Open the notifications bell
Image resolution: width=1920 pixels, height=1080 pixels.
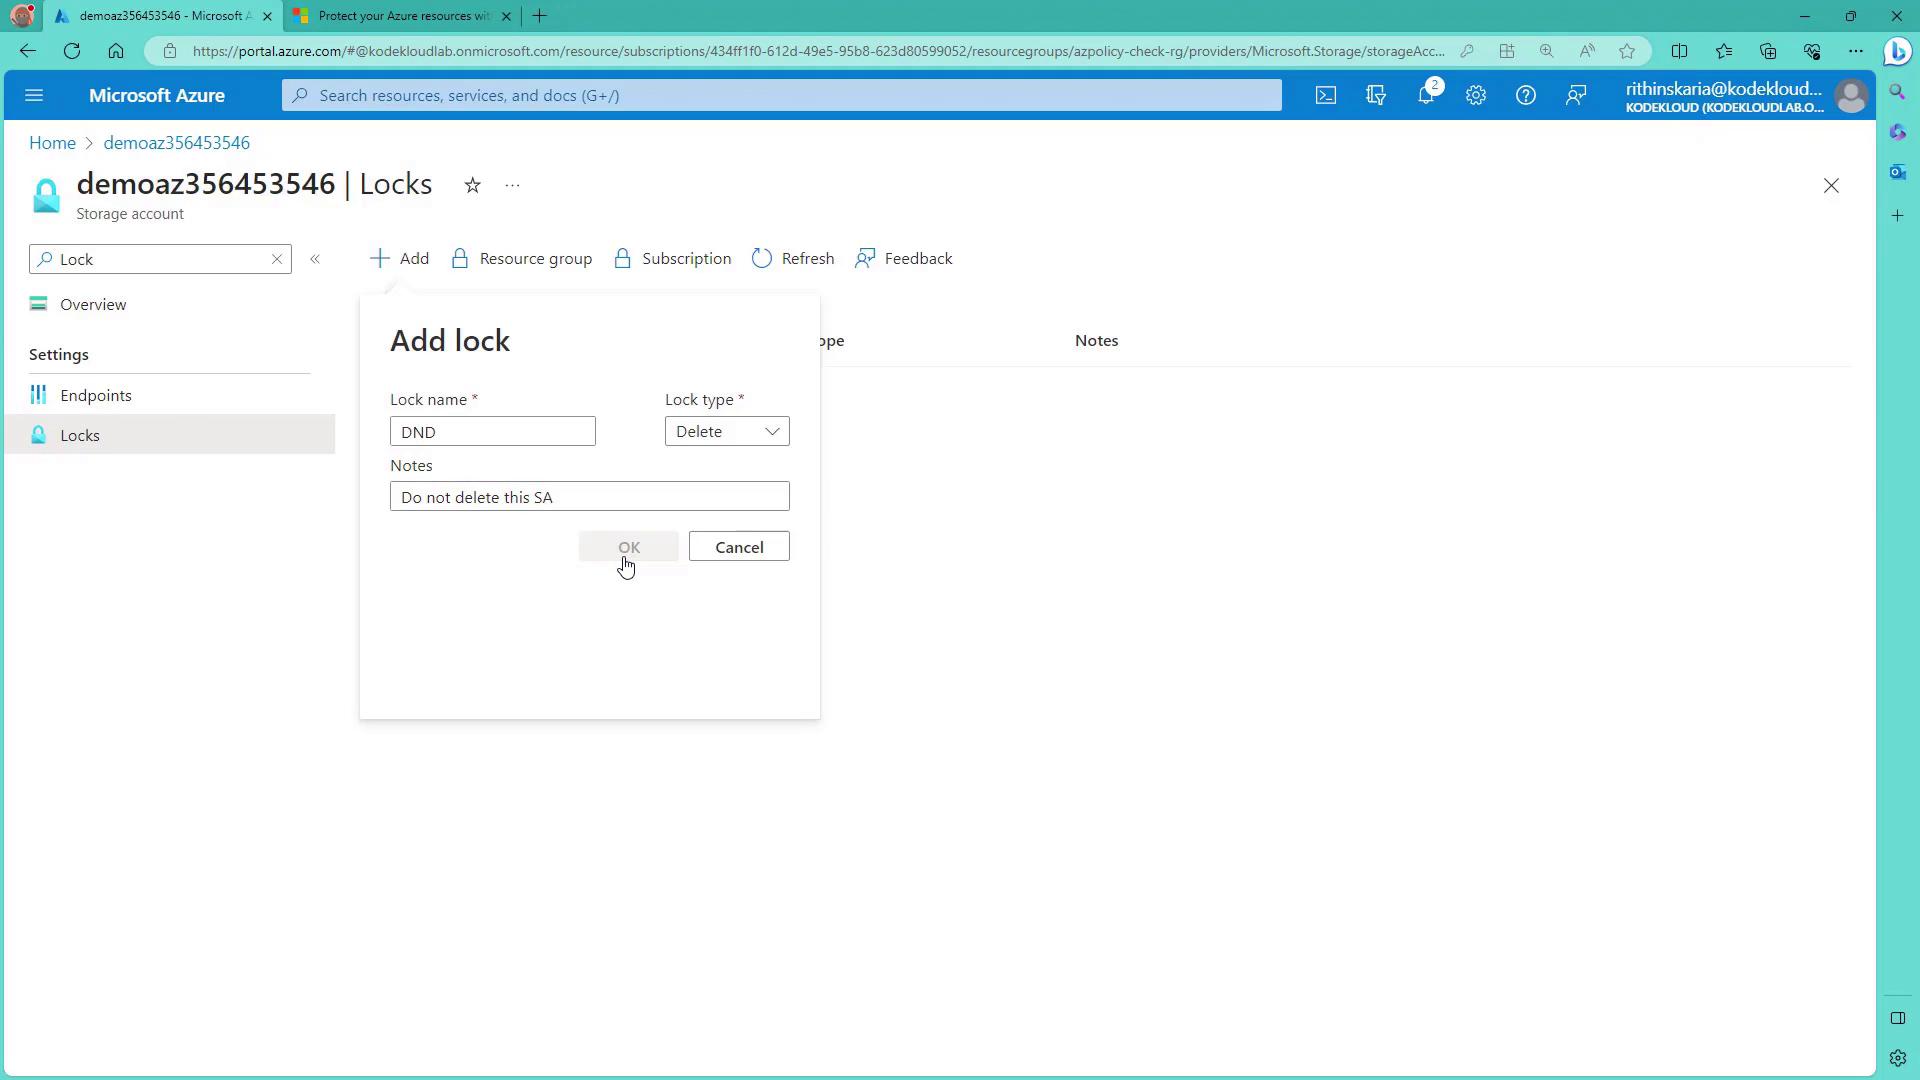tap(1426, 95)
